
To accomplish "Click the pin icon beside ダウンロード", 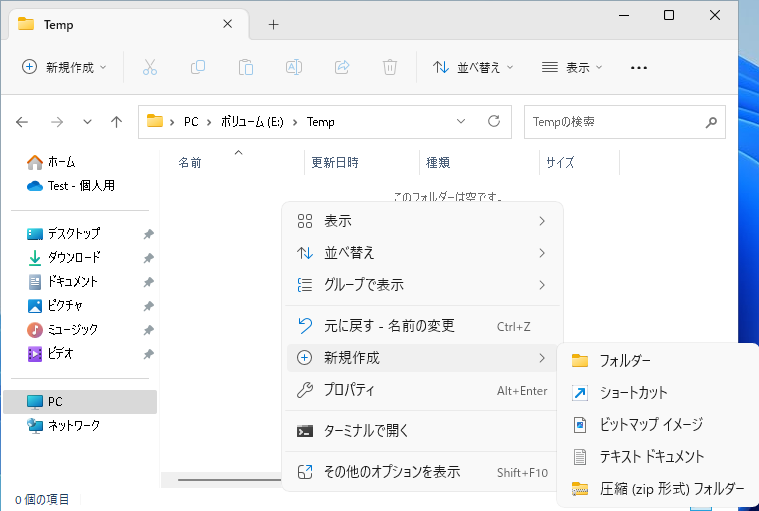I will point(149,258).
